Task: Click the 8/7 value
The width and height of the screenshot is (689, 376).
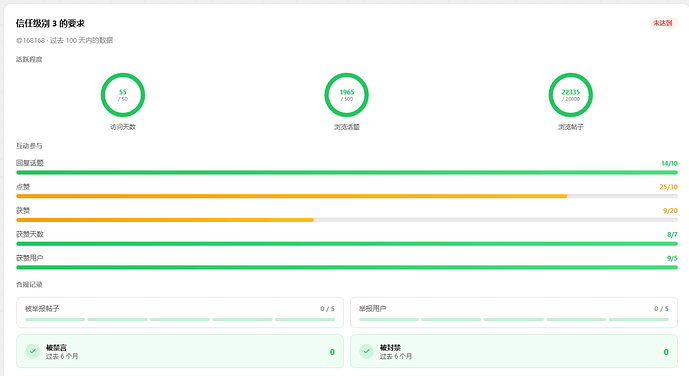Action: tap(672, 235)
